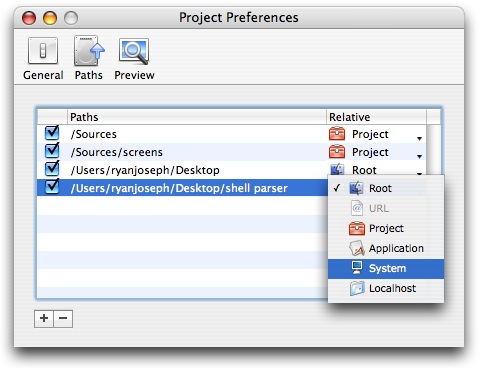This screenshot has width=479, height=368.
Task: Click the Paths column header
Action: click(x=197, y=117)
